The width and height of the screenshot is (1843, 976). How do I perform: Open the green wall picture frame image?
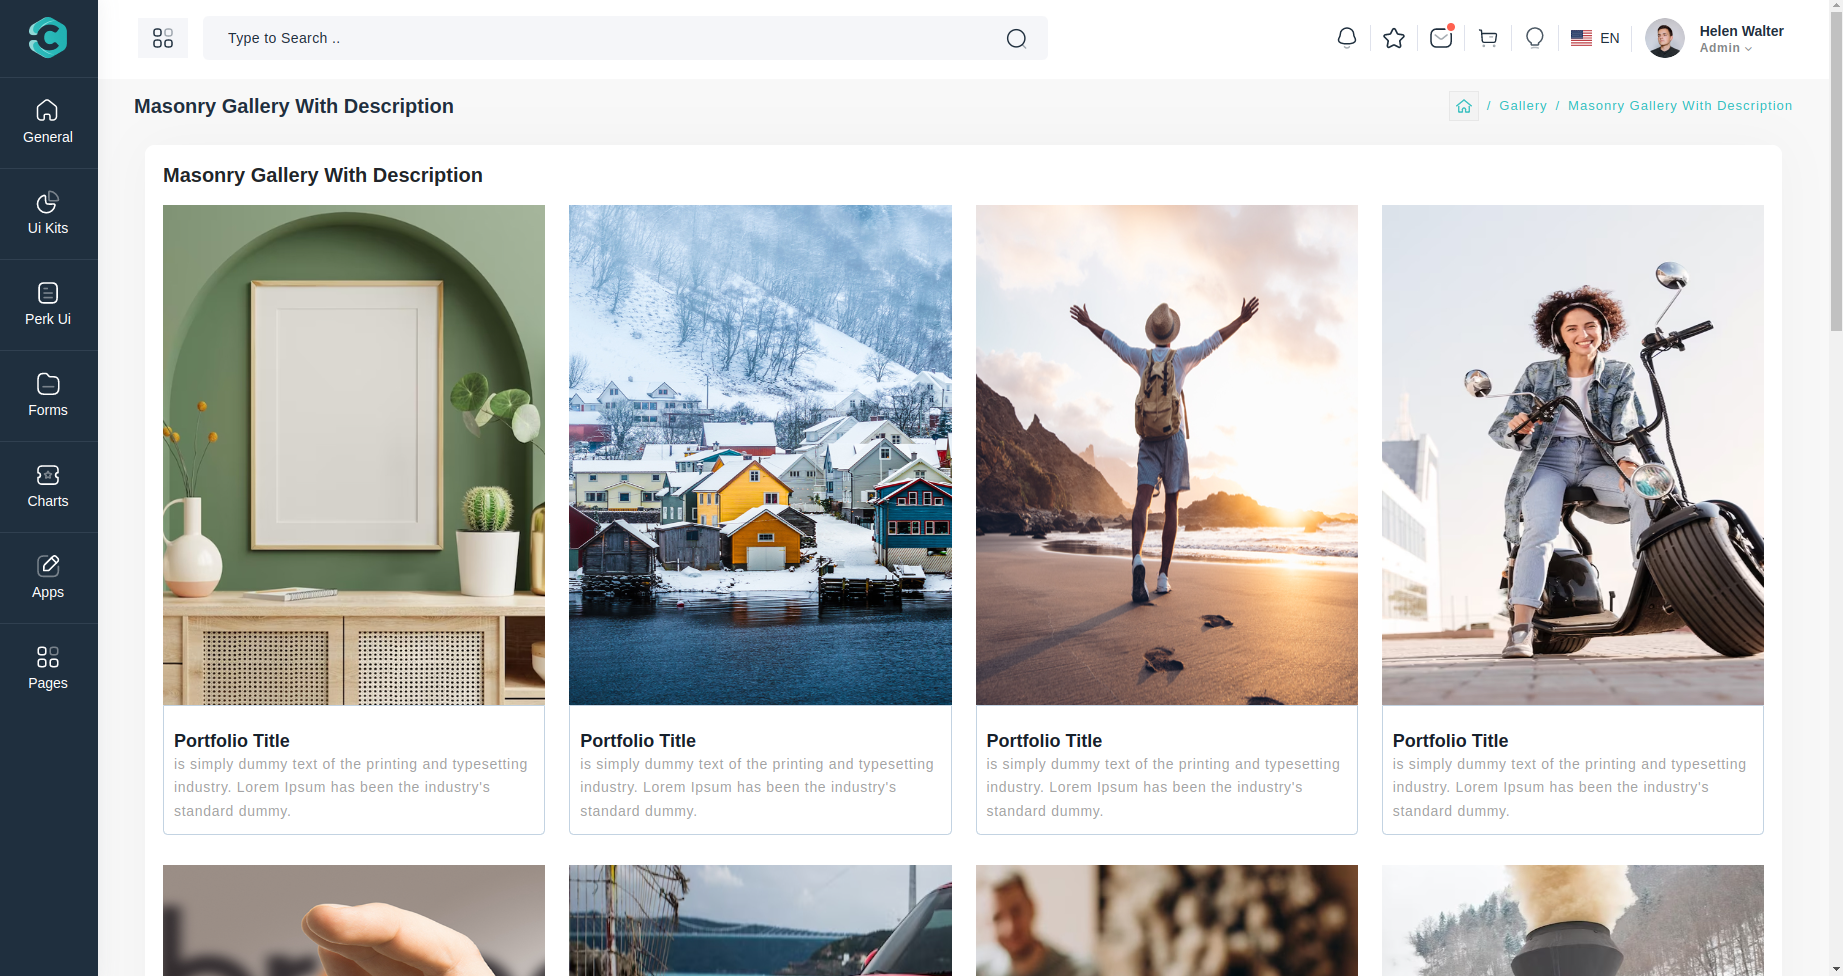pyautogui.click(x=354, y=455)
